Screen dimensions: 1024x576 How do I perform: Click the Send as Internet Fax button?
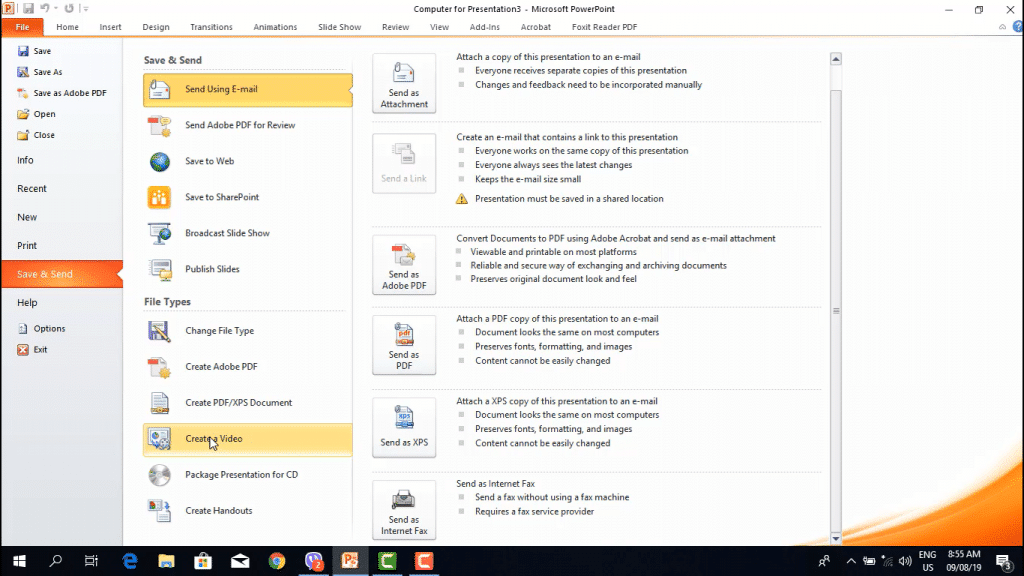pos(404,510)
